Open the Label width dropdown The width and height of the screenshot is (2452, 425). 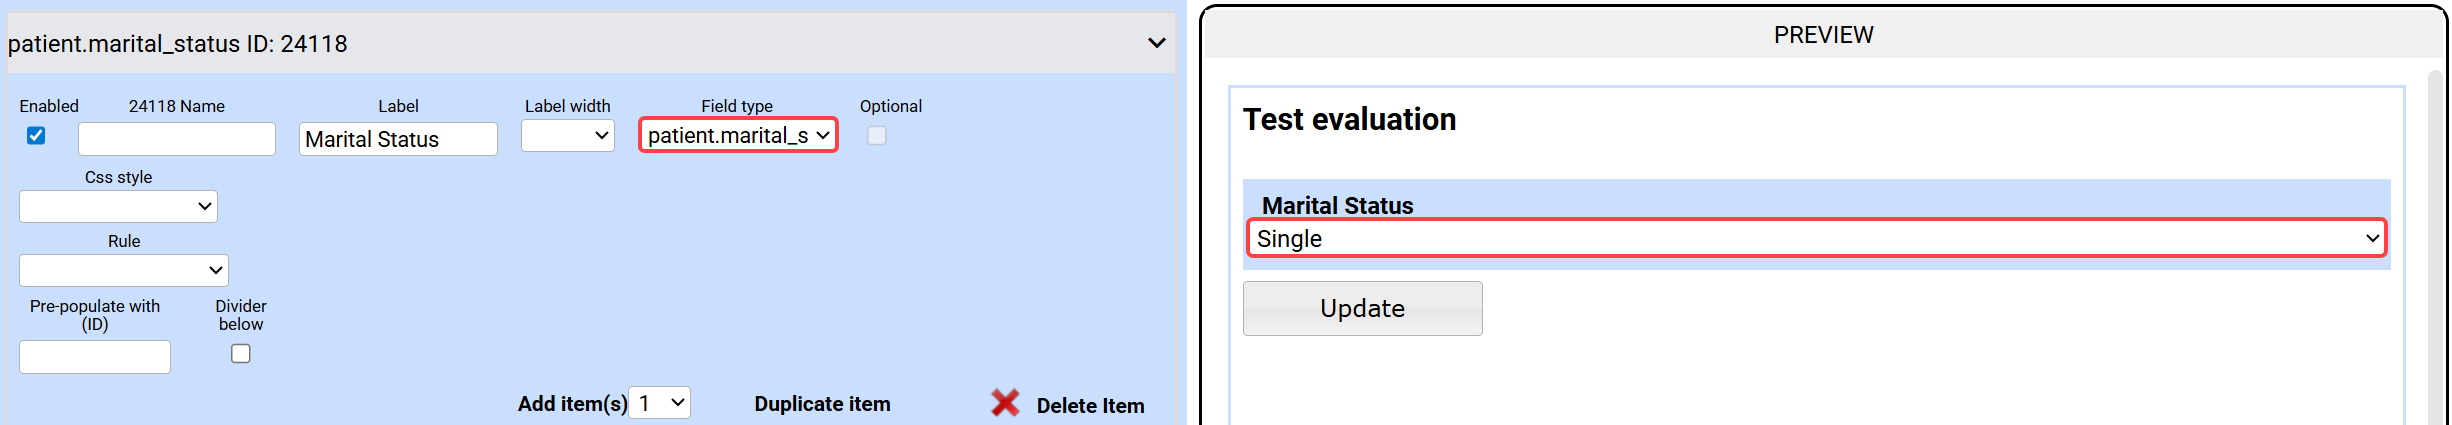pos(567,135)
